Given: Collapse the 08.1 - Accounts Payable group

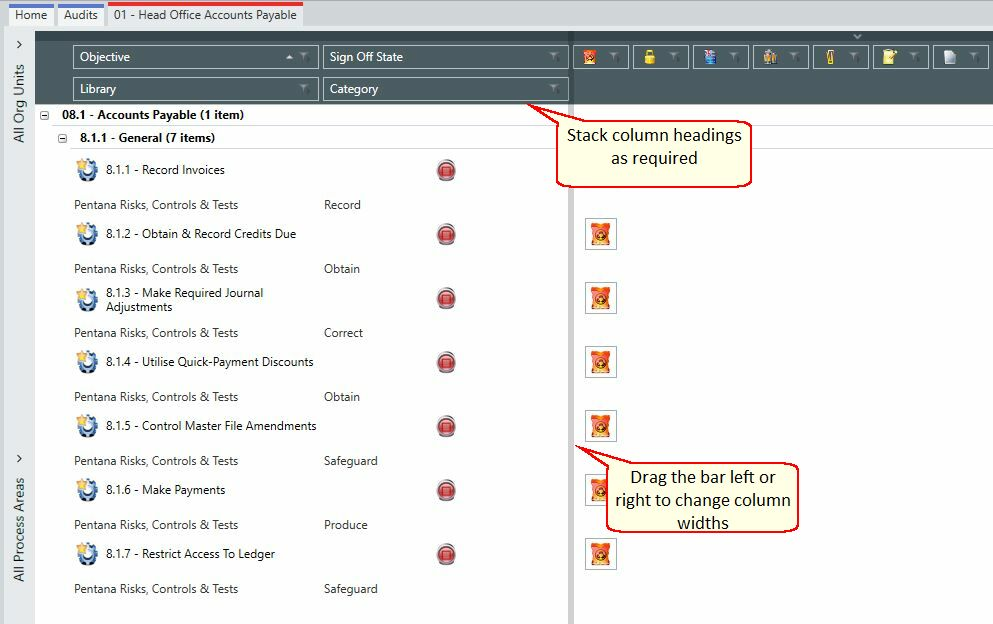Looking at the screenshot, I should pos(44,115).
